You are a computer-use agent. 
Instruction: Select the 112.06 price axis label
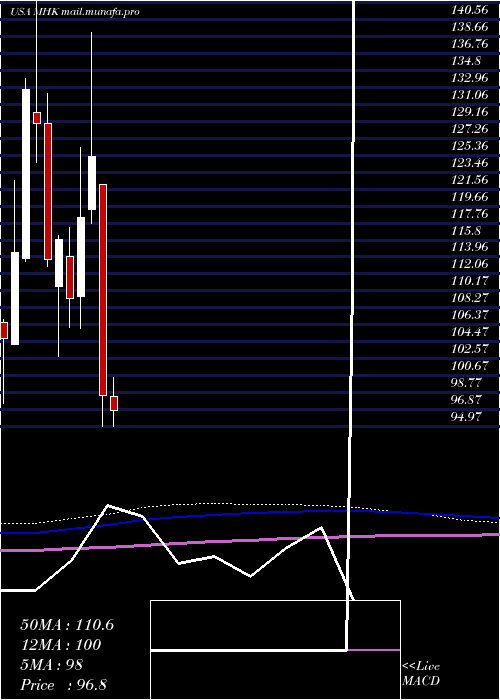click(x=469, y=264)
